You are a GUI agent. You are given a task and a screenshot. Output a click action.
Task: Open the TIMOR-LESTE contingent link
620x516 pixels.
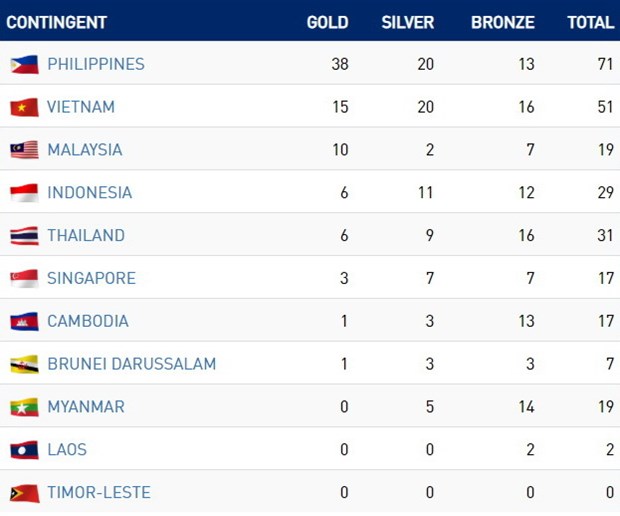[x=99, y=493]
